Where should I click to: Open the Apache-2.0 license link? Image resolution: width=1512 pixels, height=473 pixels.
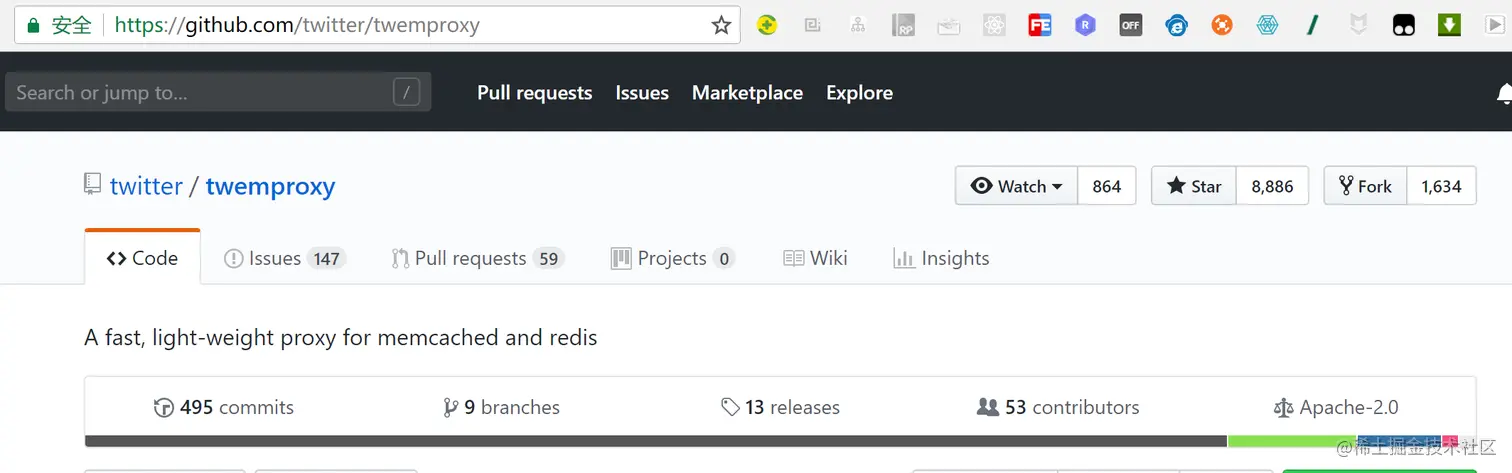(x=1336, y=407)
